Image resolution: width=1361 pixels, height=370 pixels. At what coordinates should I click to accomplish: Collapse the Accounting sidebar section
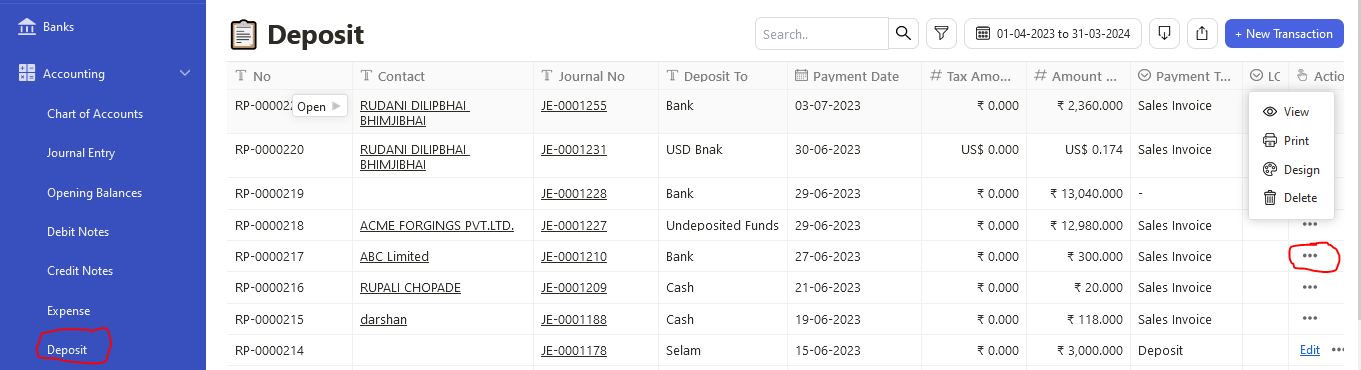click(185, 73)
